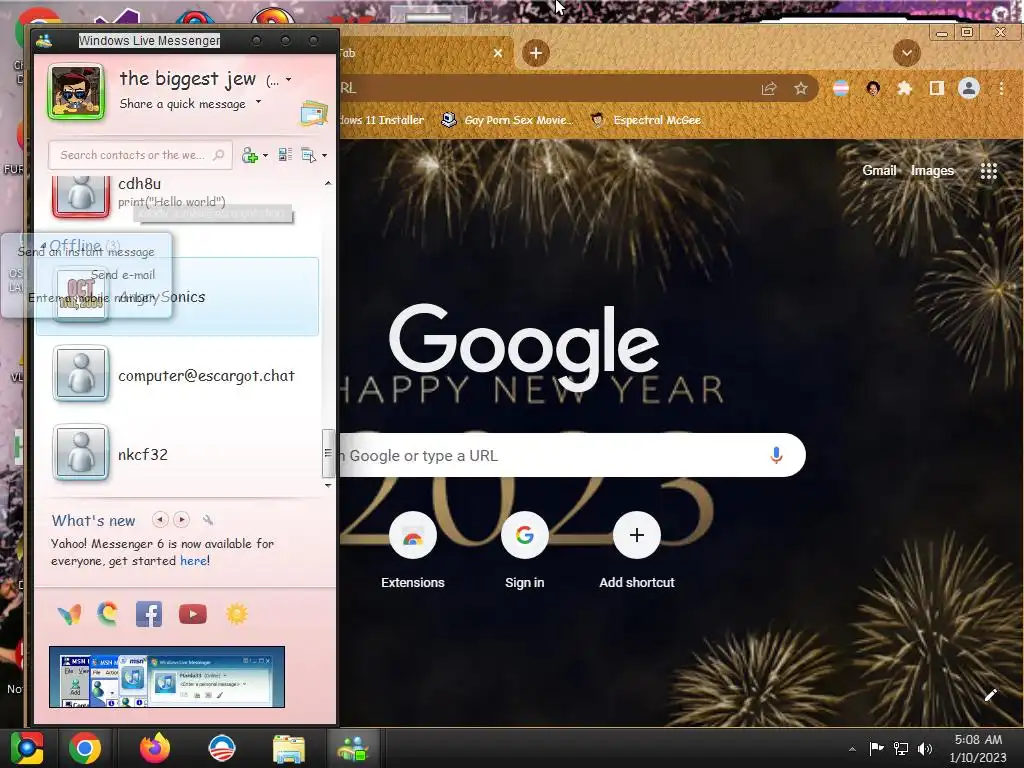This screenshot has width=1024, height=768.
Task: Open the sun weather icon in Messenger
Action: (x=236, y=614)
